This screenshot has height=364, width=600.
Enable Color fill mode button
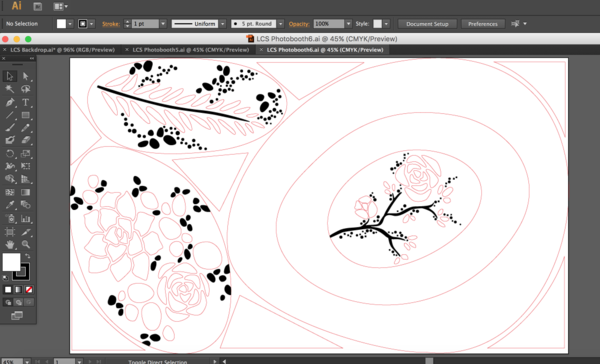coord(8,290)
